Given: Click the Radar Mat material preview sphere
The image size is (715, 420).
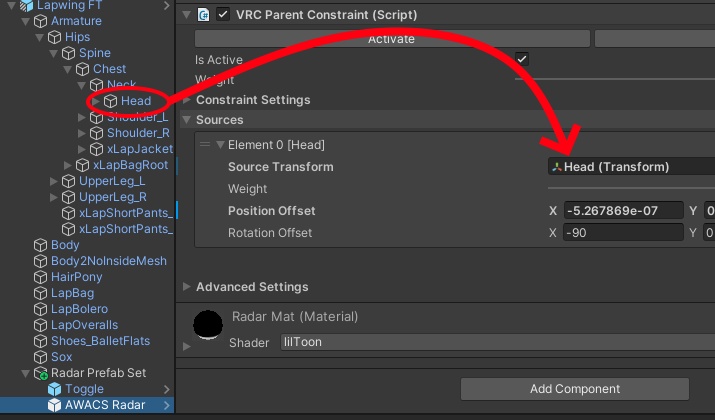Looking at the screenshot, I should point(208,326).
